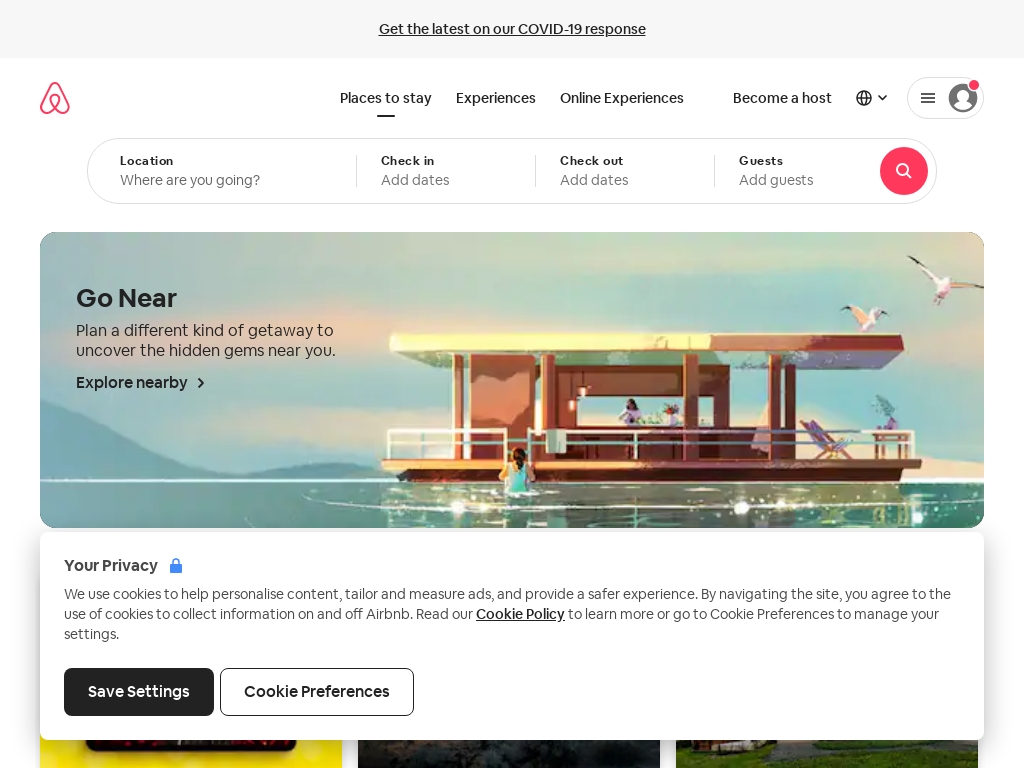
Task: Click the user profile avatar icon
Action: click(963, 98)
